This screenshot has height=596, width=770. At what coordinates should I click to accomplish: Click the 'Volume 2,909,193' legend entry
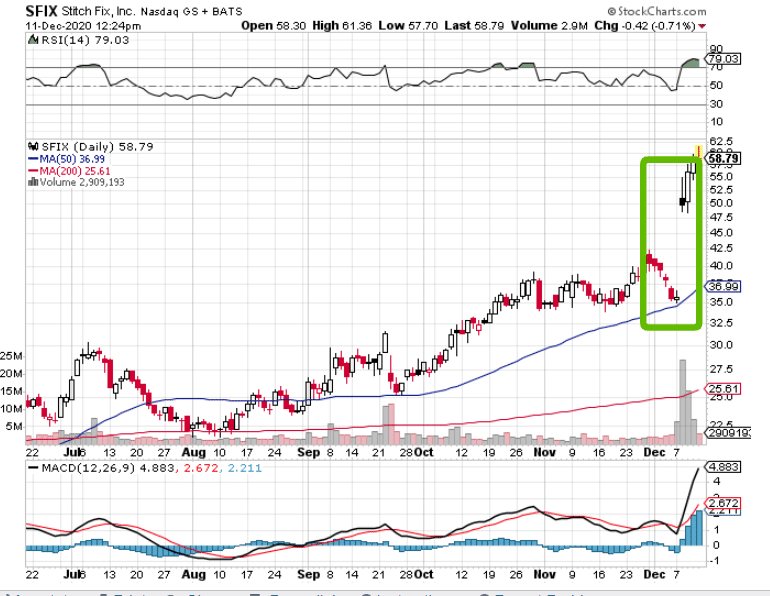(82, 182)
